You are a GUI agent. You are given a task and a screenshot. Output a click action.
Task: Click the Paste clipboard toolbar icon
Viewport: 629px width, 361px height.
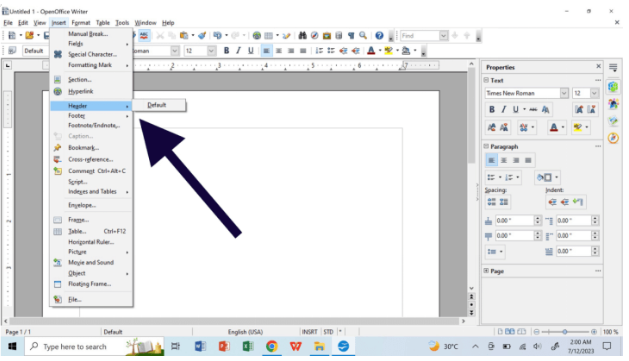[x=184, y=36]
